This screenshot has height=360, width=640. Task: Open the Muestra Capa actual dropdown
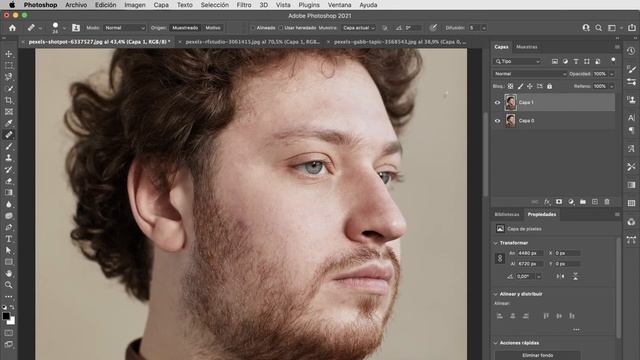pos(358,28)
